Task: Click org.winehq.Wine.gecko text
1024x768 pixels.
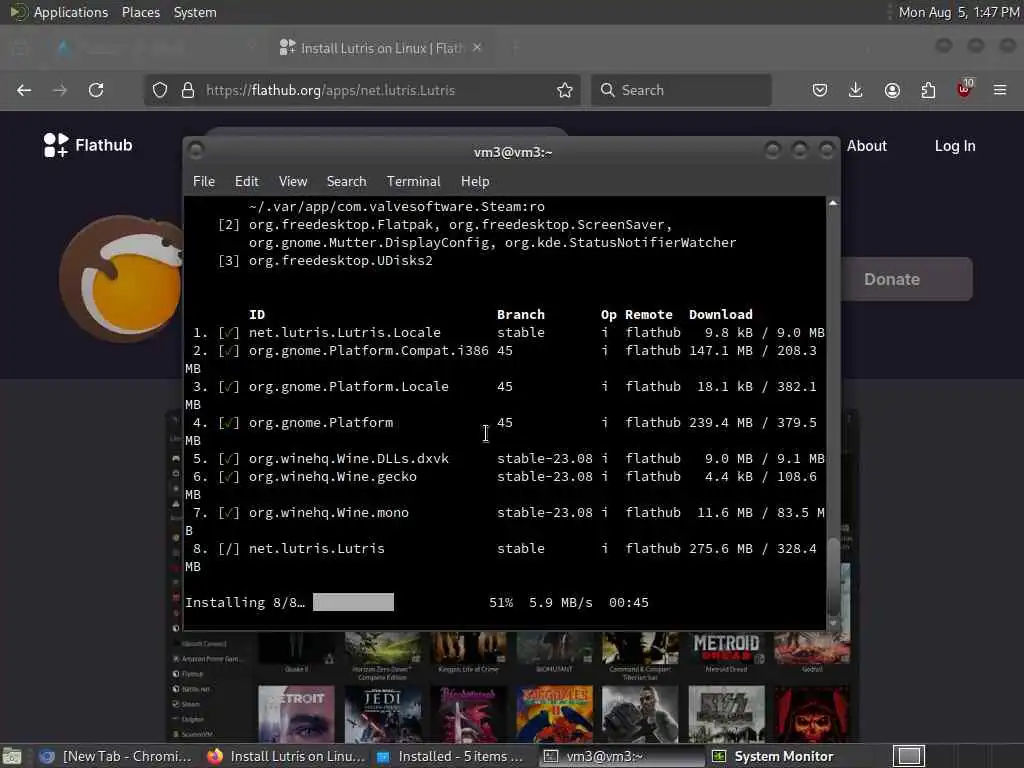Action: 332,477
